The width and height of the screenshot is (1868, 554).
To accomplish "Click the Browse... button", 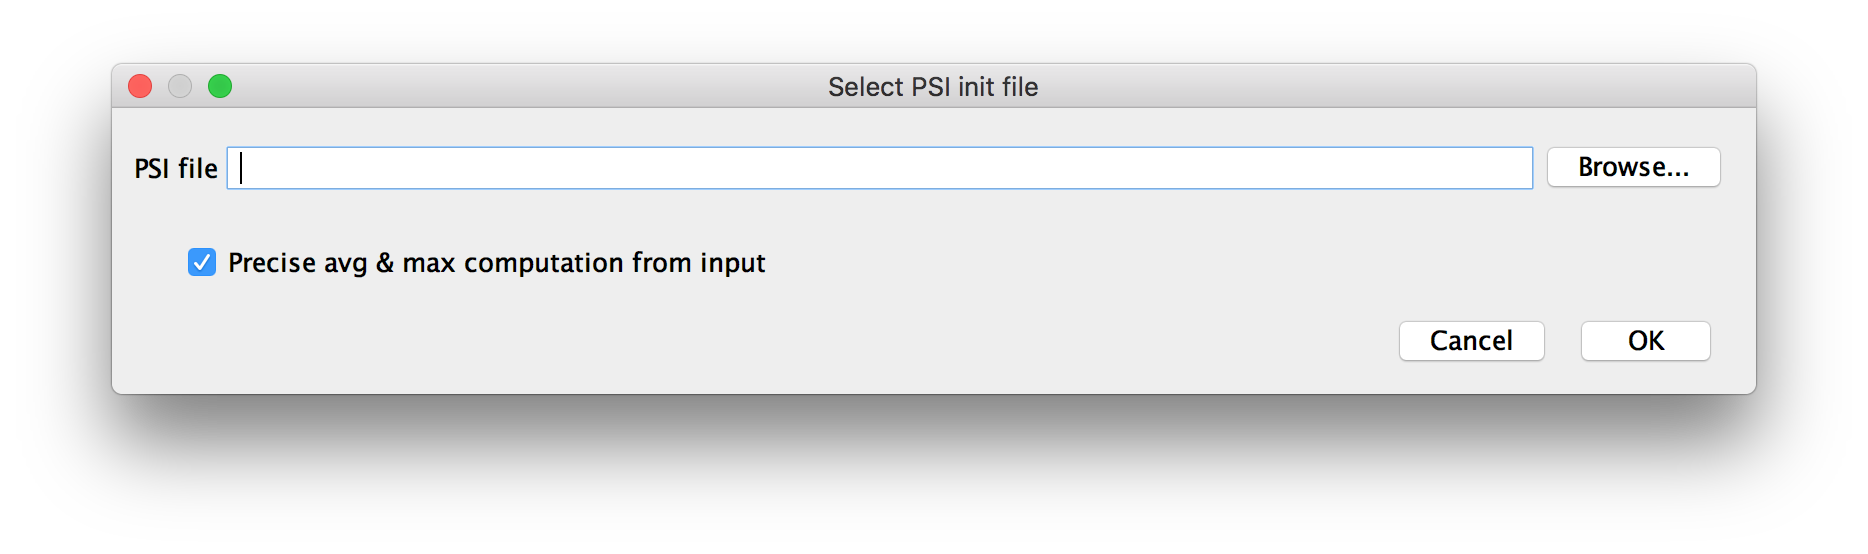I will coord(1633,167).
